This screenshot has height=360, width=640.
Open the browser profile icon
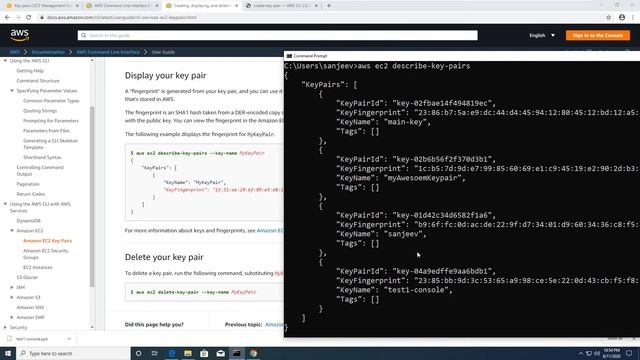(622, 18)
